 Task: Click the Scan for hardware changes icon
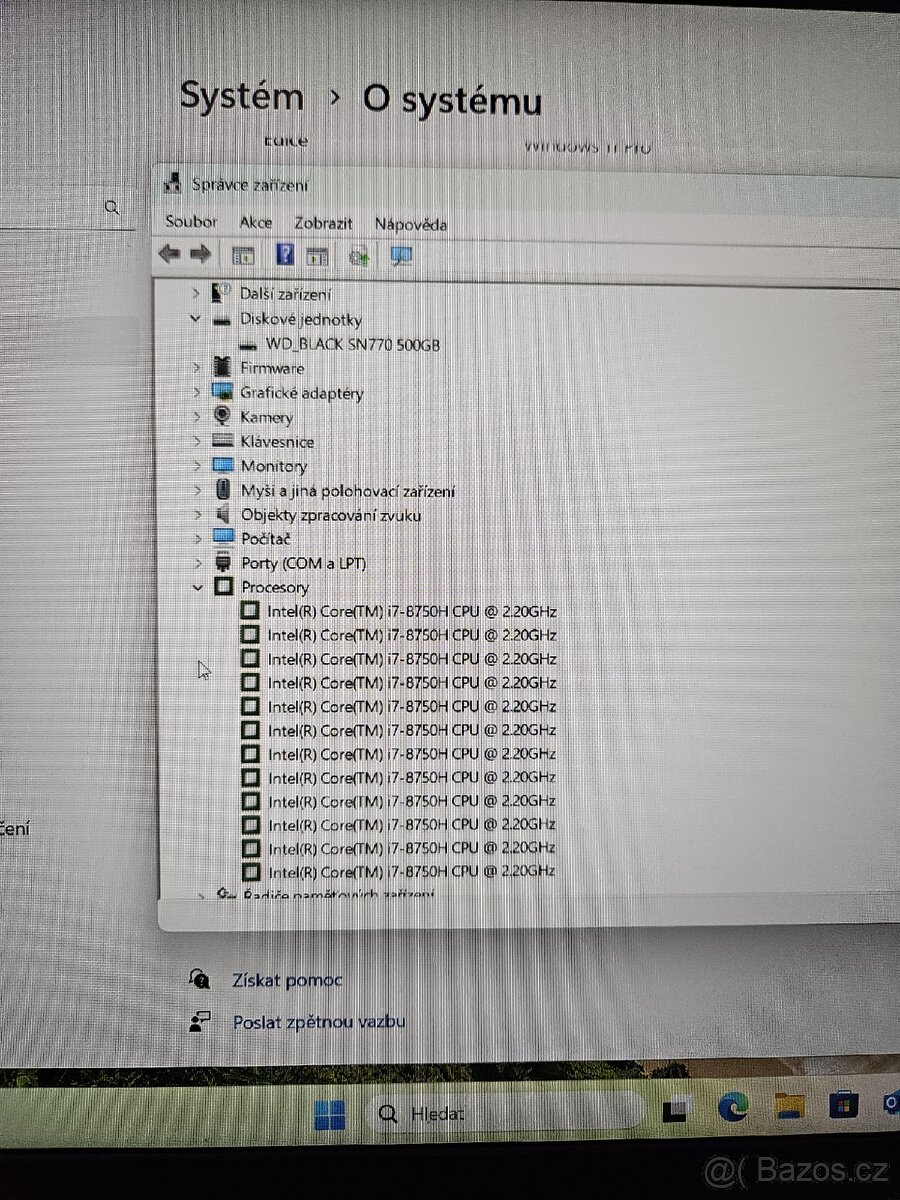(x=357, y=254)
